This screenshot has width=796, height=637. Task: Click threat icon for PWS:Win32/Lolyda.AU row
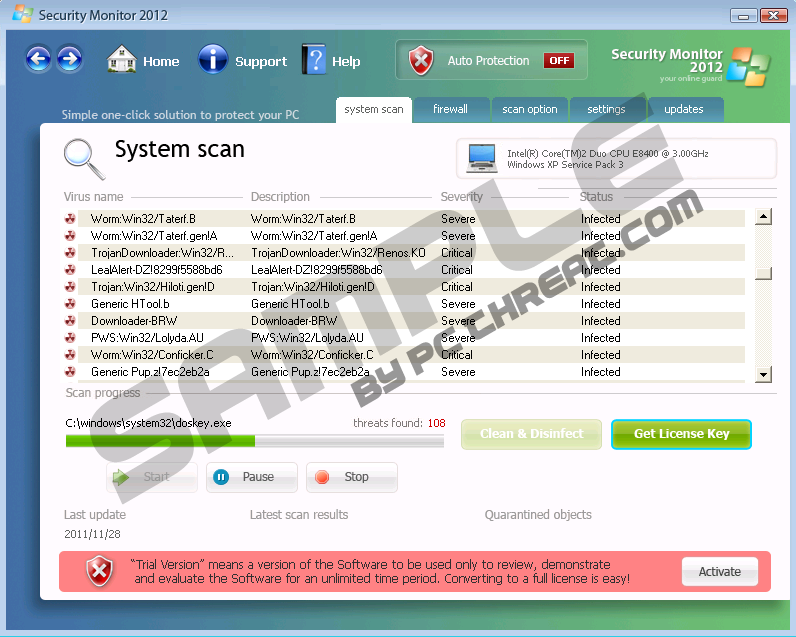pos(70,338)
